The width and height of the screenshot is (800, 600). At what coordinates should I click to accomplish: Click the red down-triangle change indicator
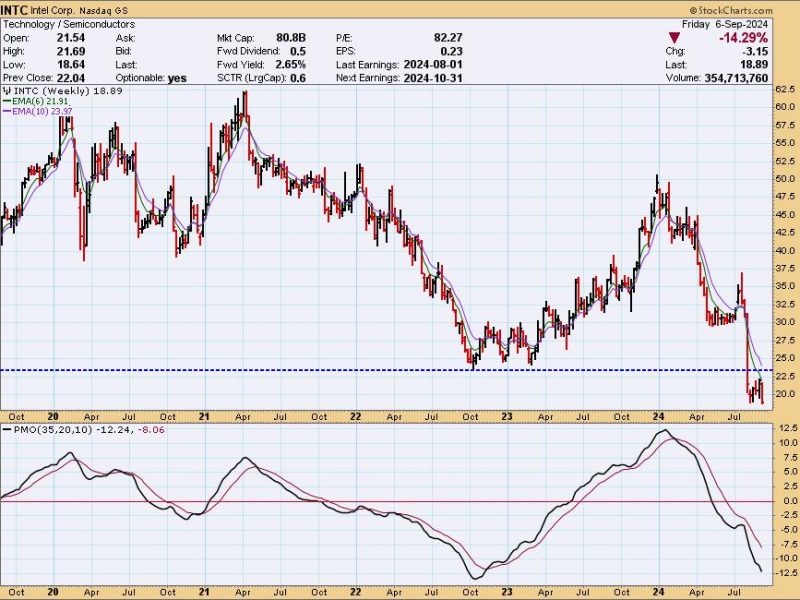tap(674, 38)
